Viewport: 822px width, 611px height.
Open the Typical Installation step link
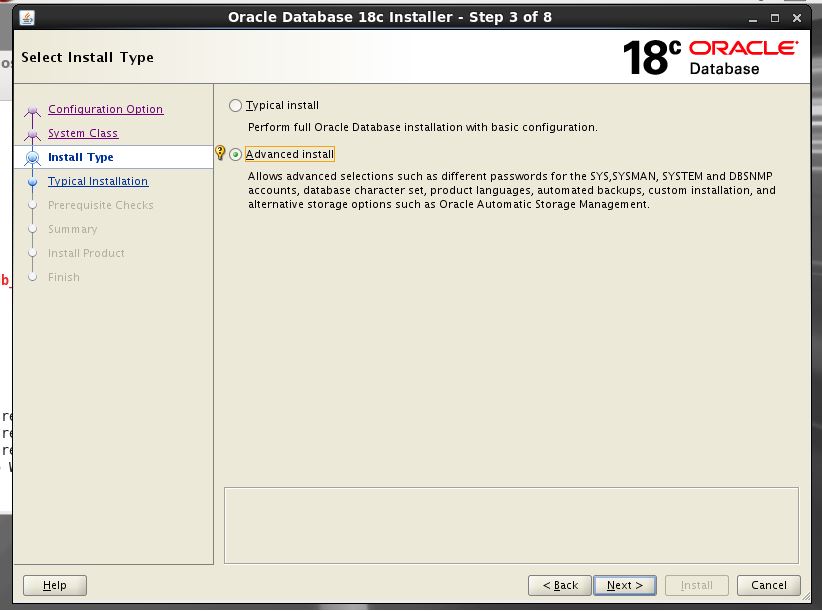click(98, 181)
